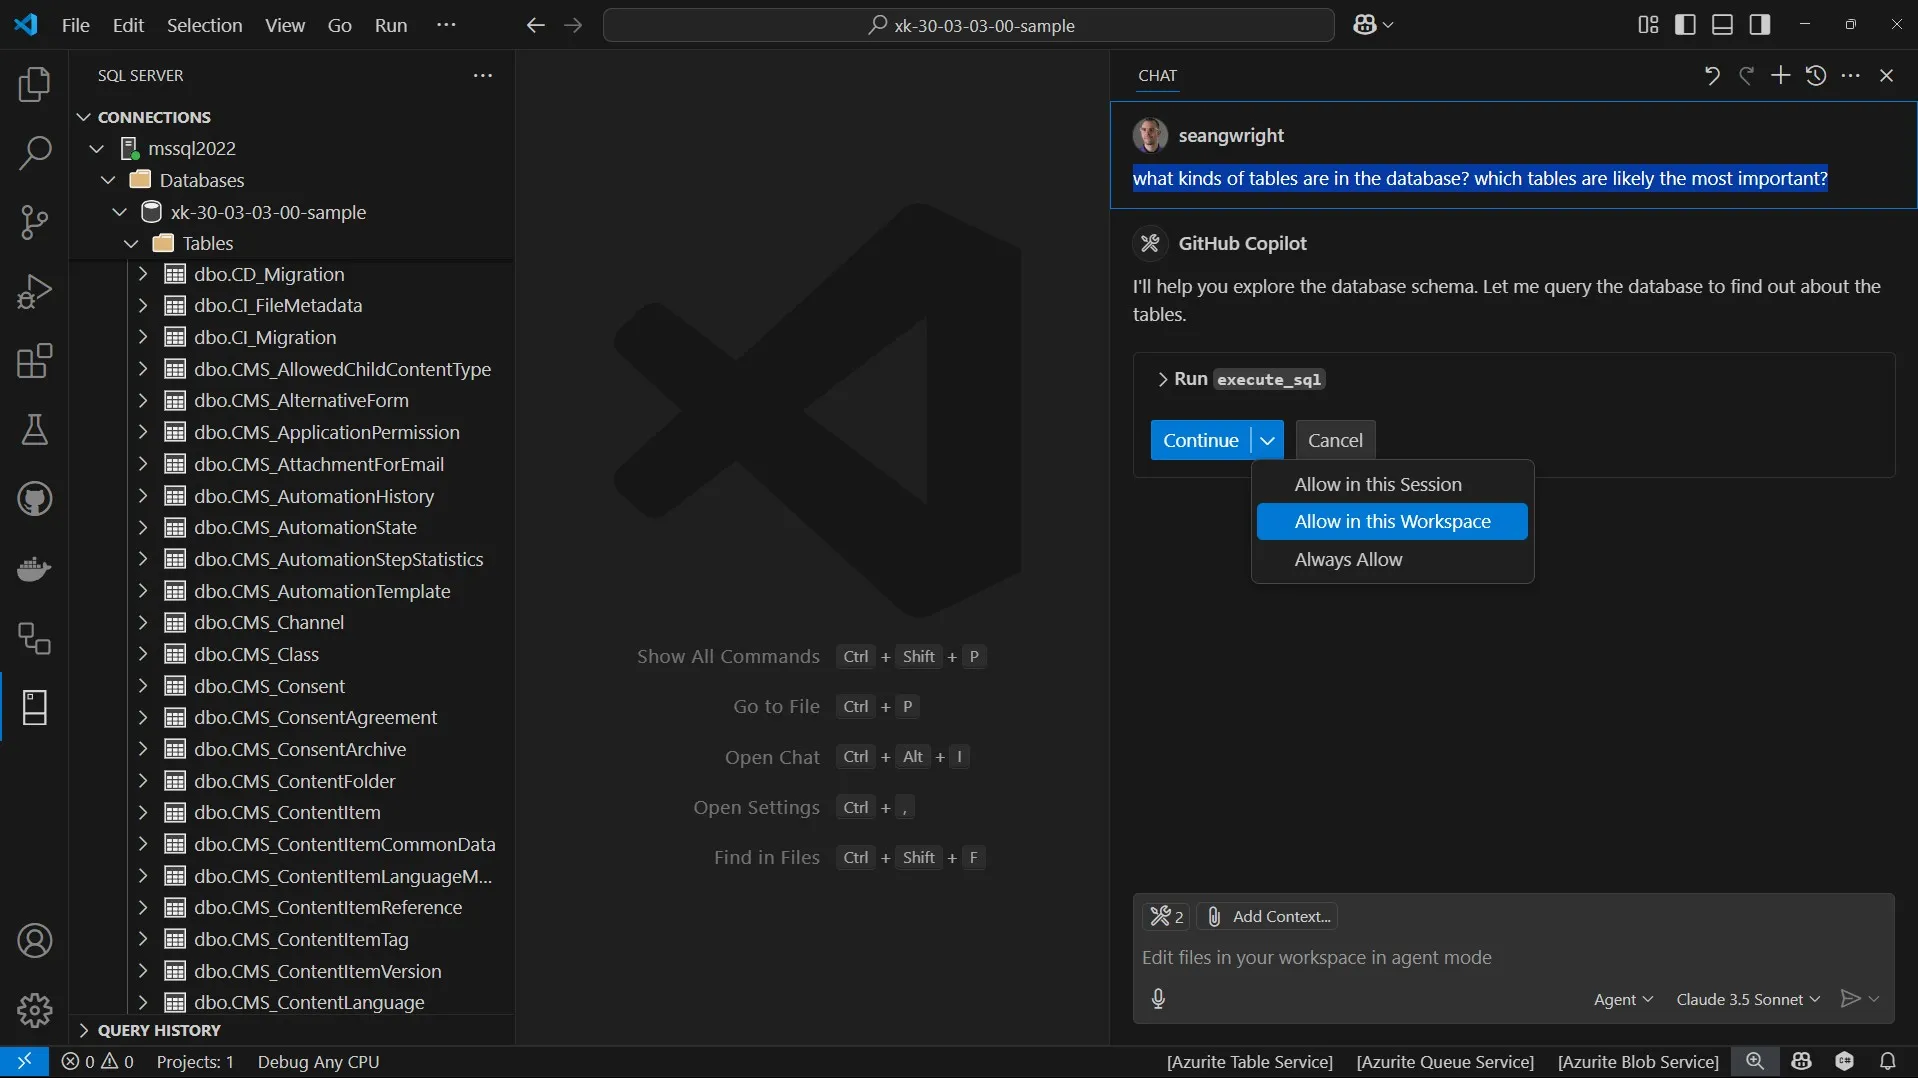The width and height of the screenshot is (1918, 1078).
Task: Start a new chat with plus icon
Action: [1781, 76]
